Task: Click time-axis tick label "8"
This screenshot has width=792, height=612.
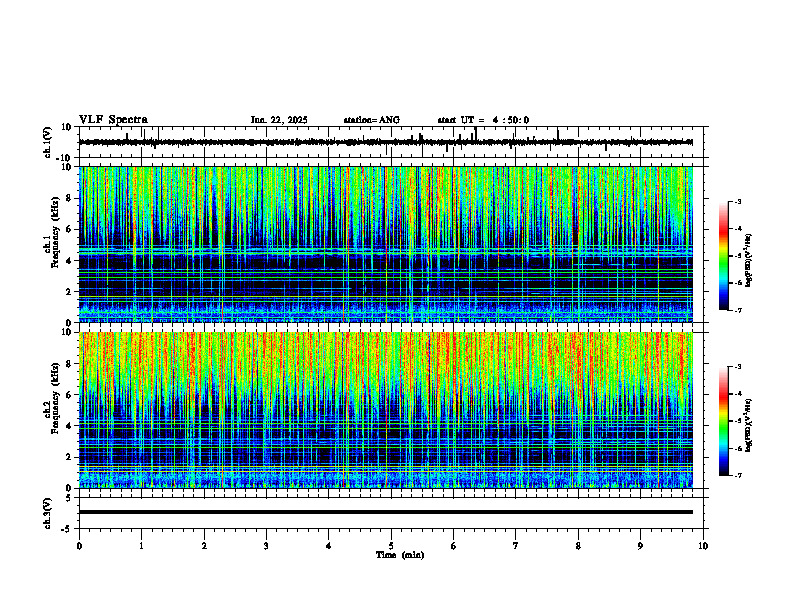Action: (578, 546)
